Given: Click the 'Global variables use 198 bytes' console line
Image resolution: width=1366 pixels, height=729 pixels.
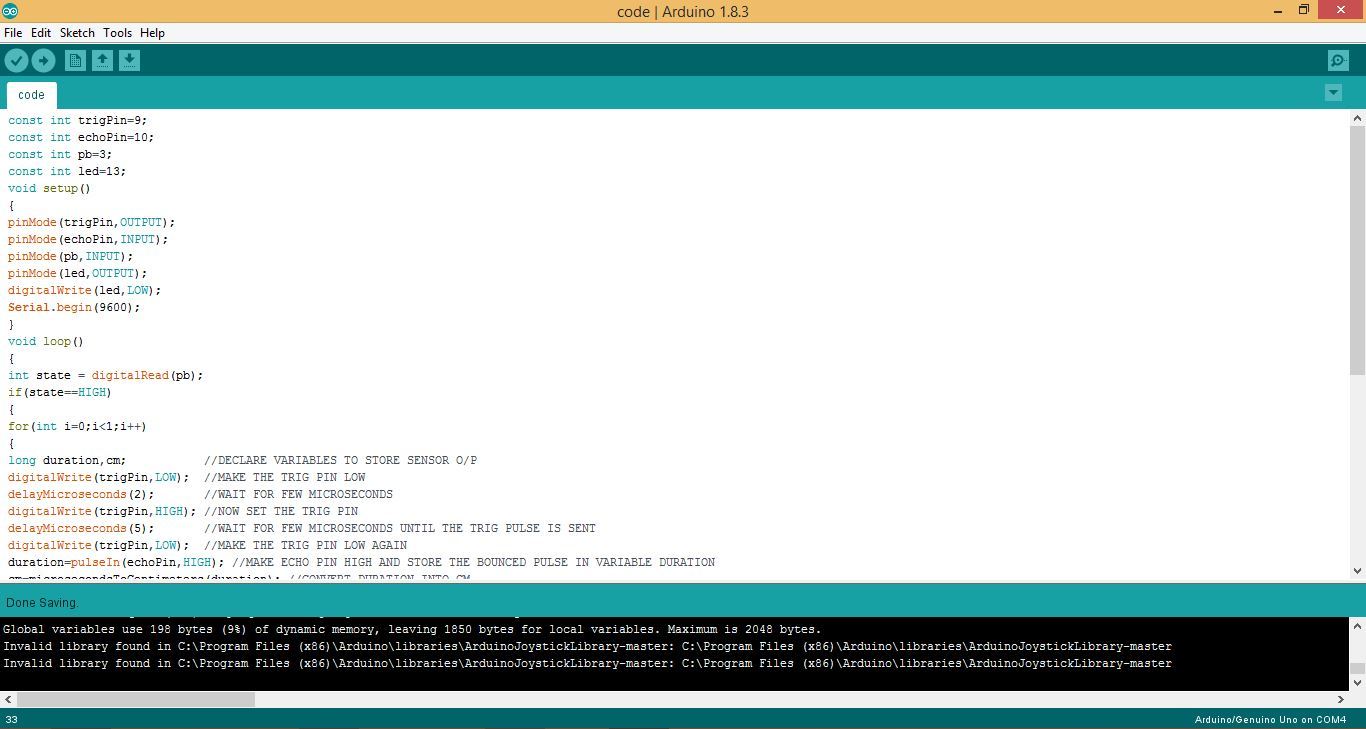Looking at the screenshot, I should point(412,629).
